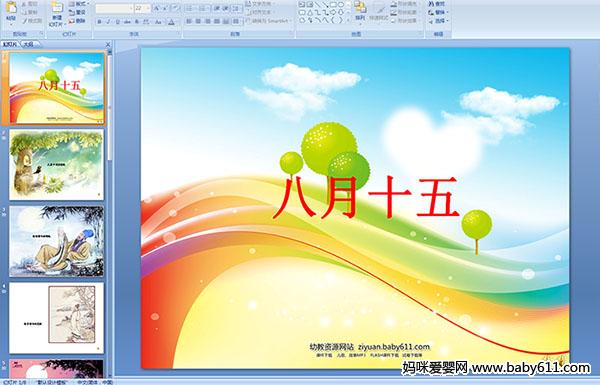Pick the font color button with the letter A
The width and height of the screenshot is (600, 385).
pyautogui.click(x=172, y=22)
